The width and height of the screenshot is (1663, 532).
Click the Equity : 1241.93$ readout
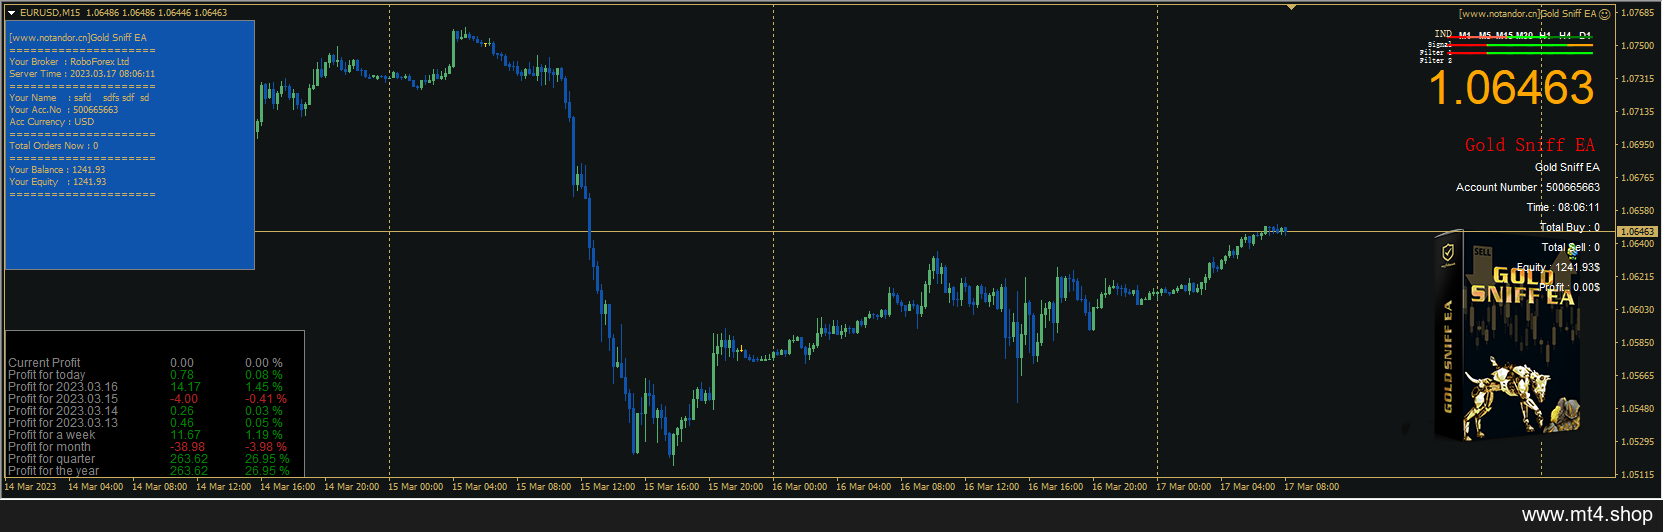[x=1558, y=267]
